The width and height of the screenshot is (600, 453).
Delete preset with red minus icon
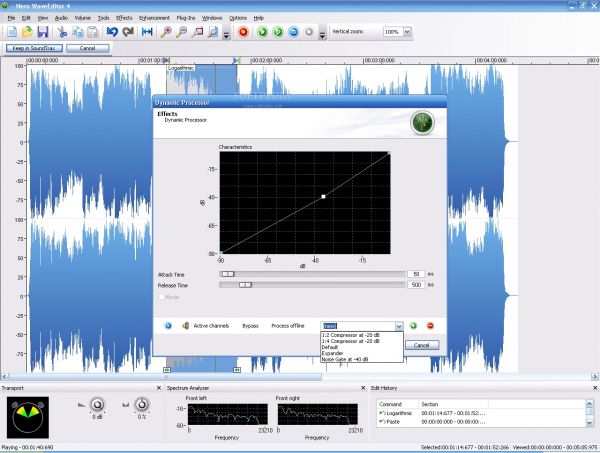point(430,326)
